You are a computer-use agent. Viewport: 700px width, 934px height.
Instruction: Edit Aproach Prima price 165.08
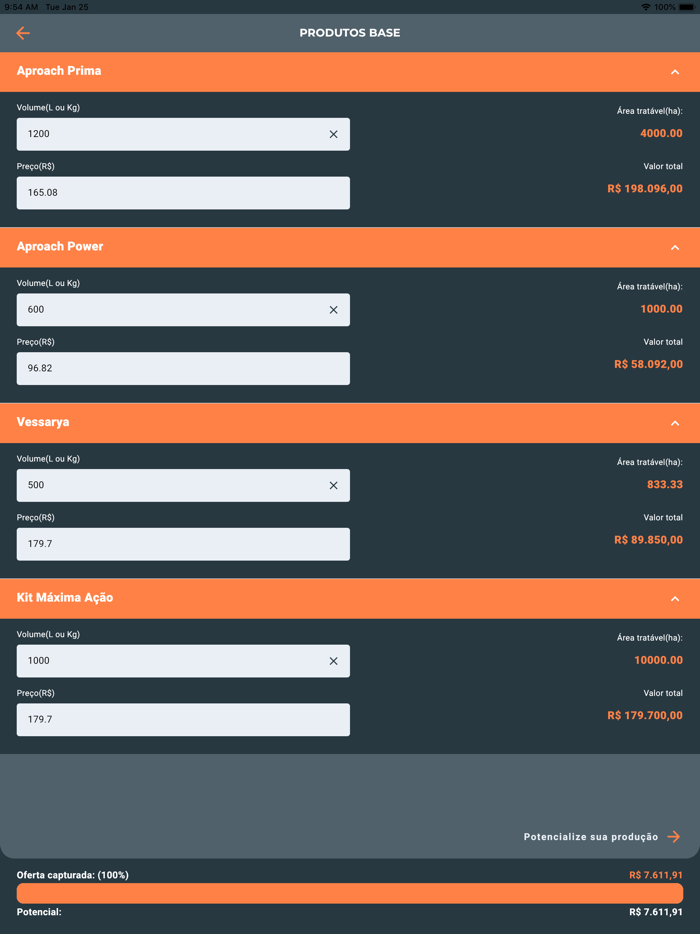pos(183,192)
